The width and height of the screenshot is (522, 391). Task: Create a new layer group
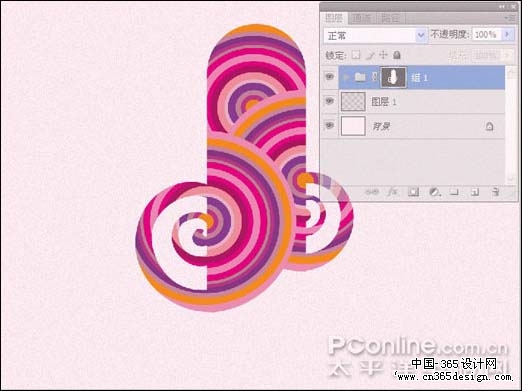[454, 192]
